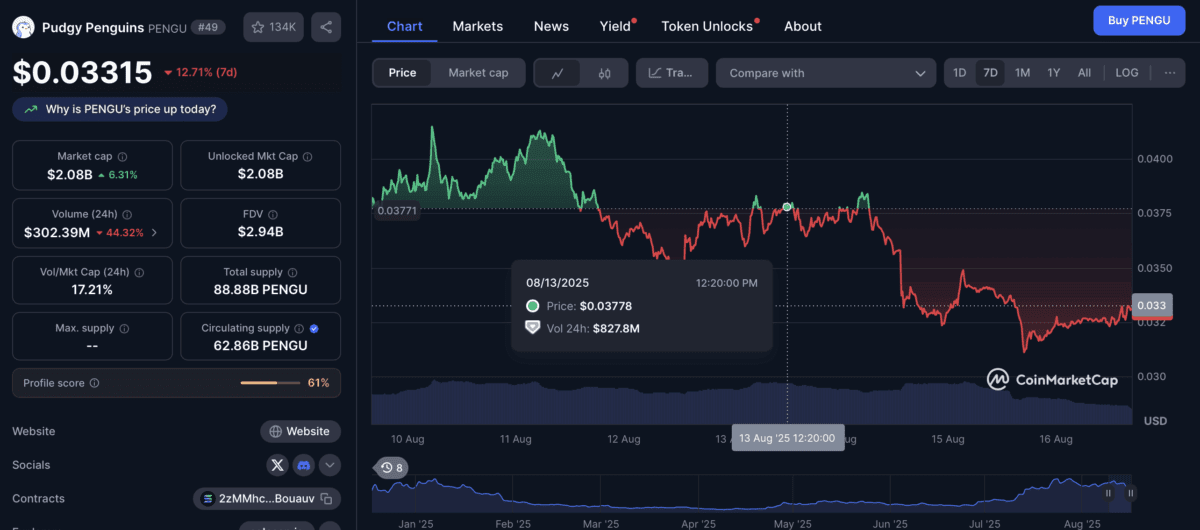Viewport: 1200px width, 530px height.
Task: Switch to the Markets tab
Action: [477, 26]
